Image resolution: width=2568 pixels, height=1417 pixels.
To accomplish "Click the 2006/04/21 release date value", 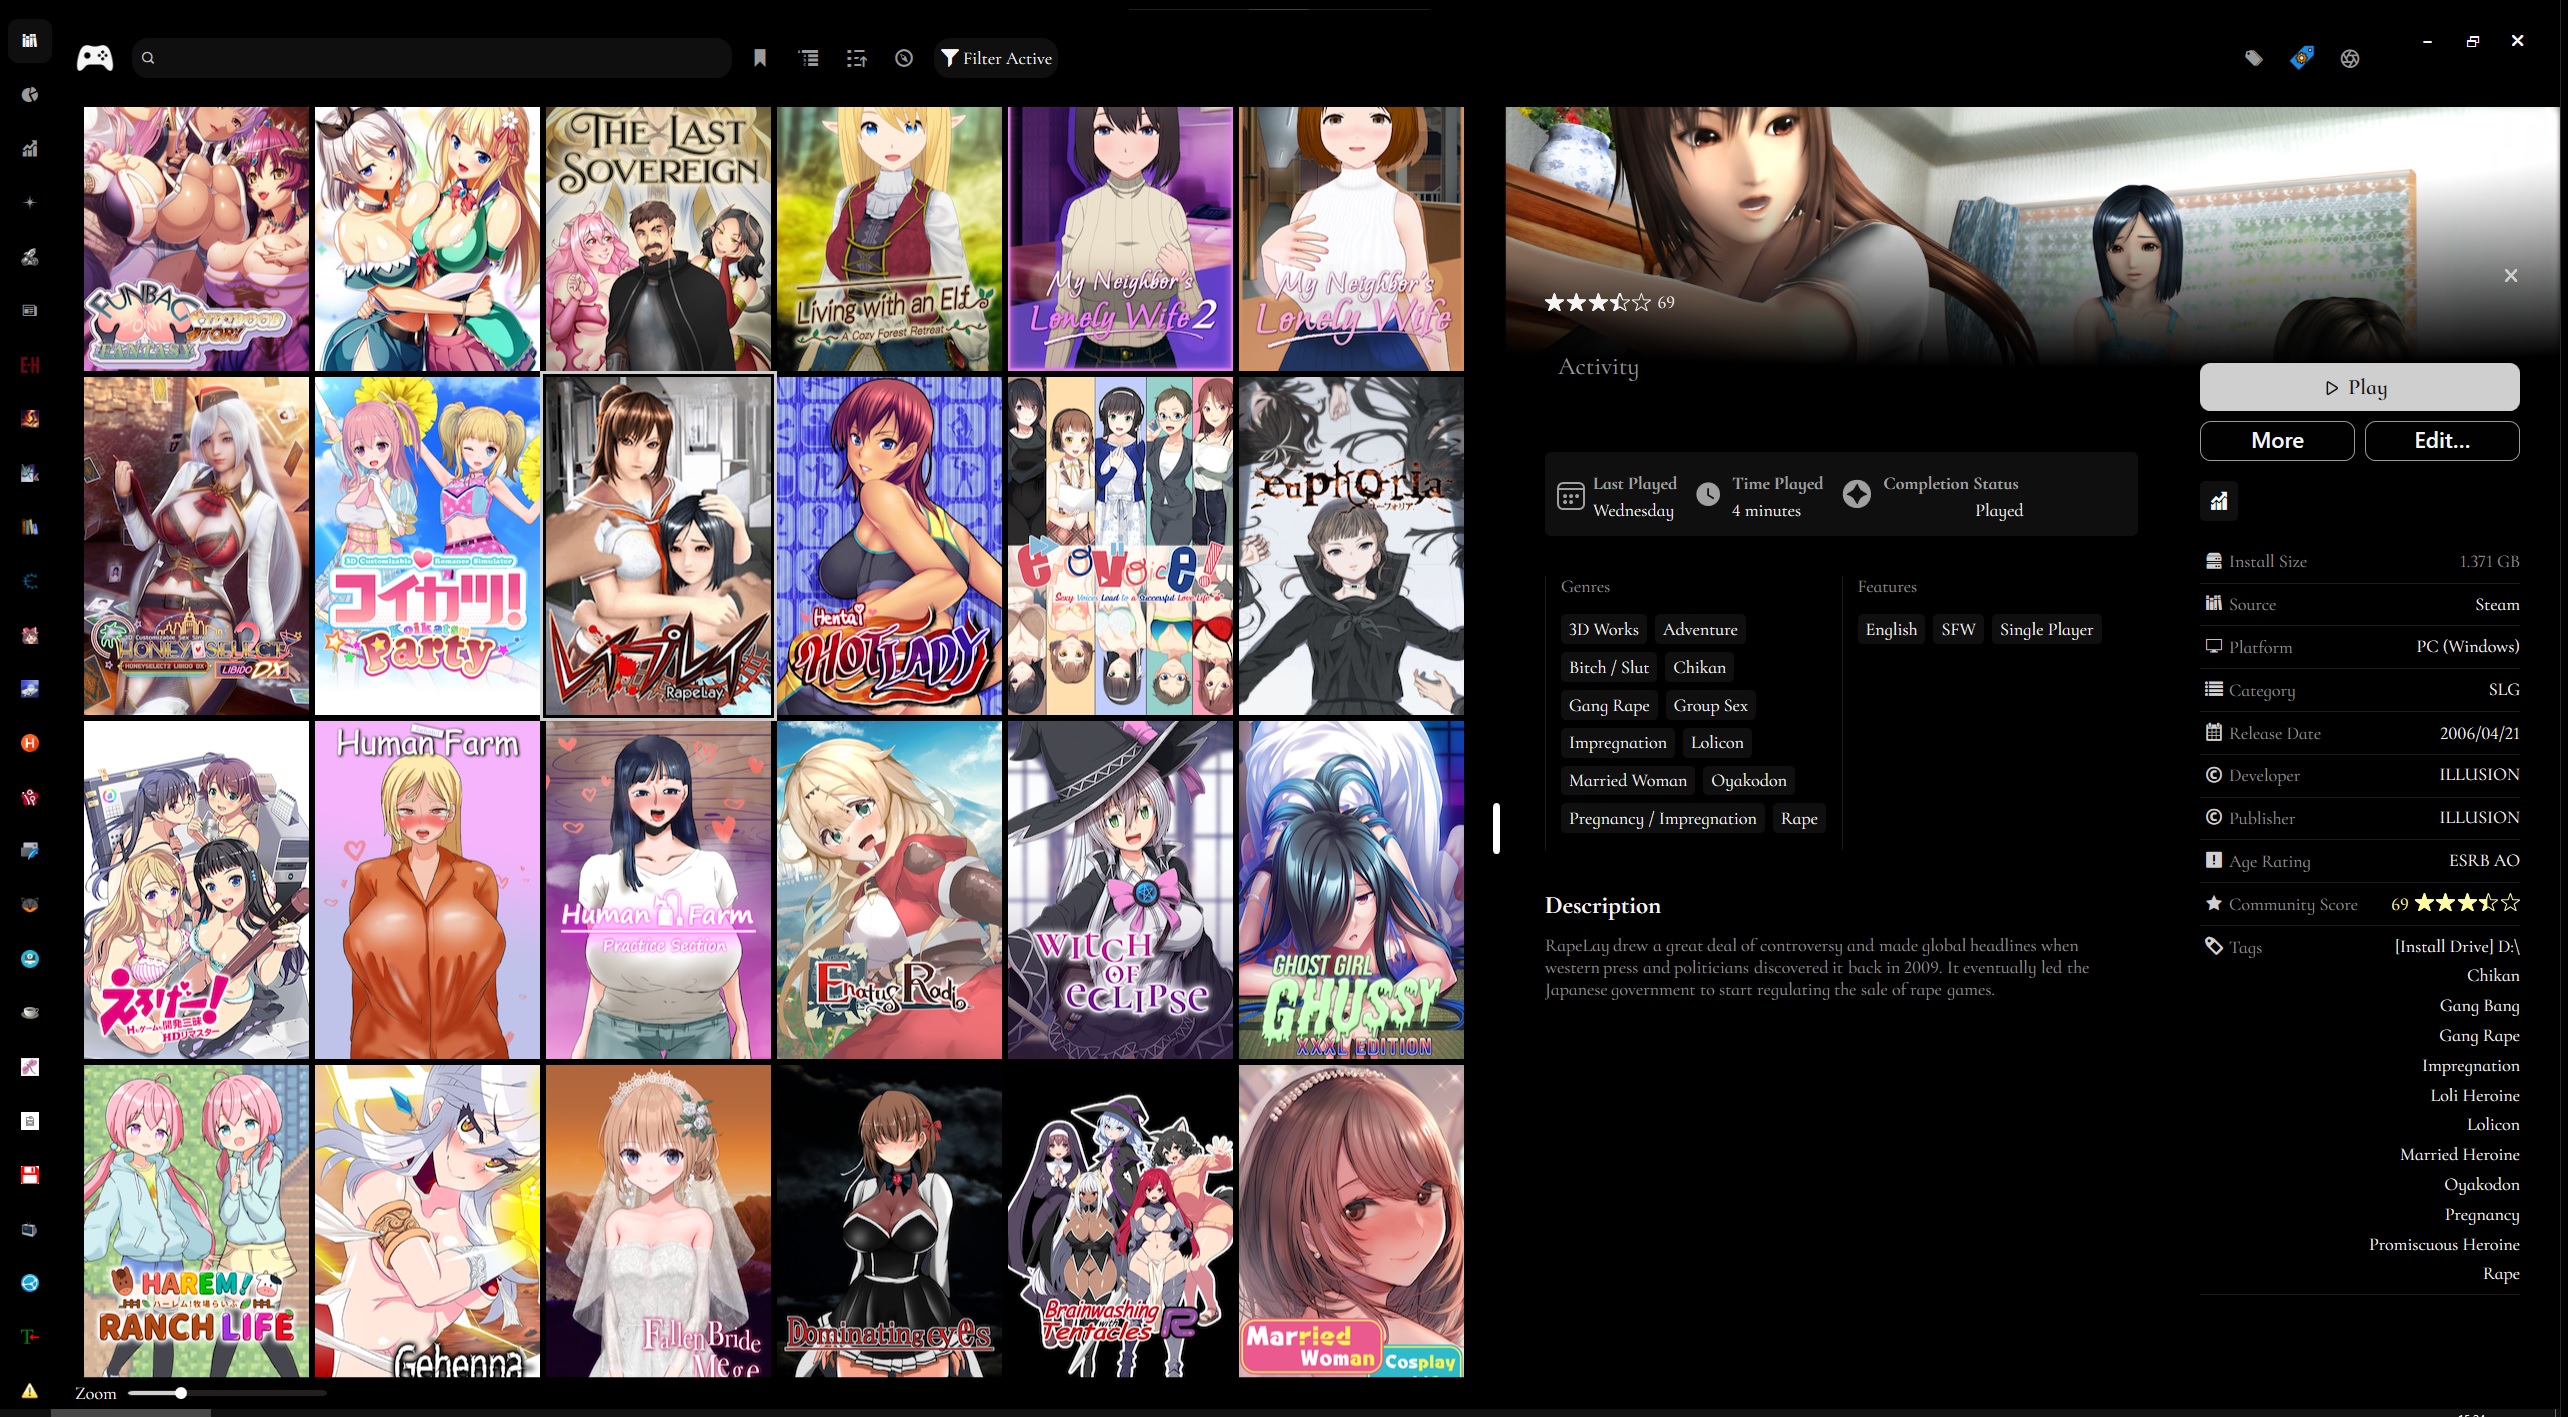I will pyautogui.click(x=2479, y=733).
